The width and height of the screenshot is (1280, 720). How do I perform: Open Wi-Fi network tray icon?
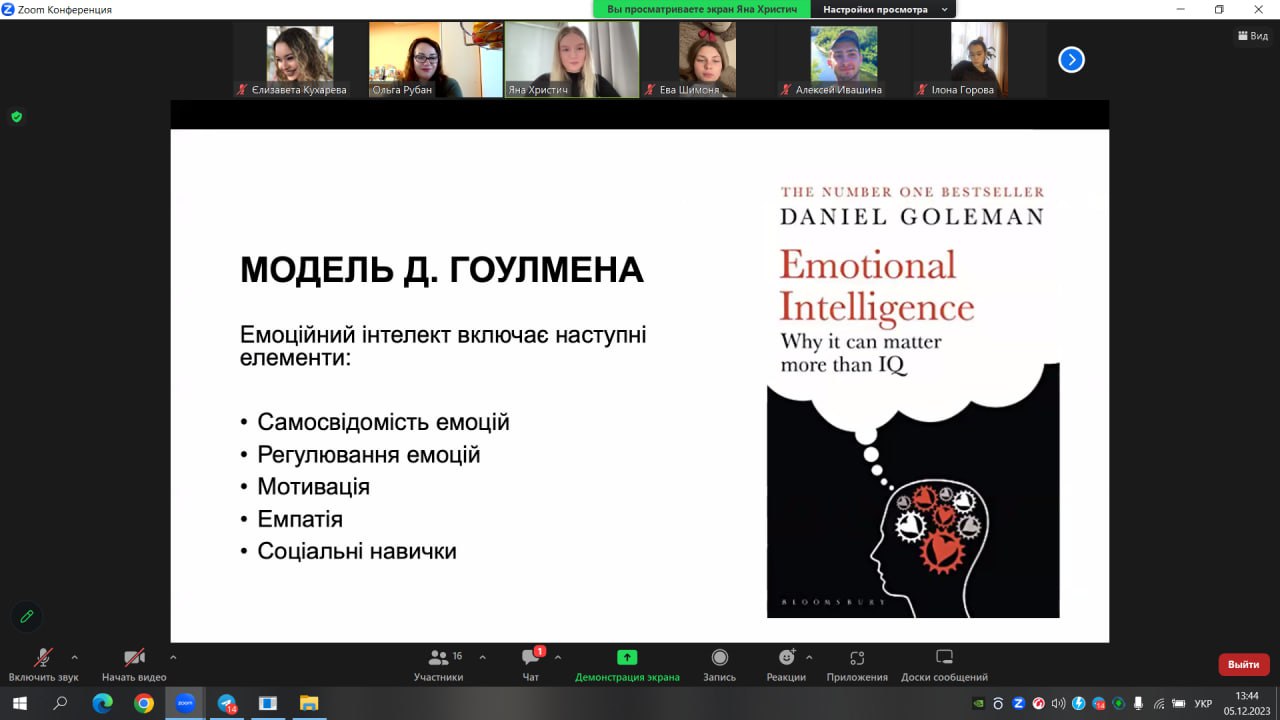(1159, 703)
